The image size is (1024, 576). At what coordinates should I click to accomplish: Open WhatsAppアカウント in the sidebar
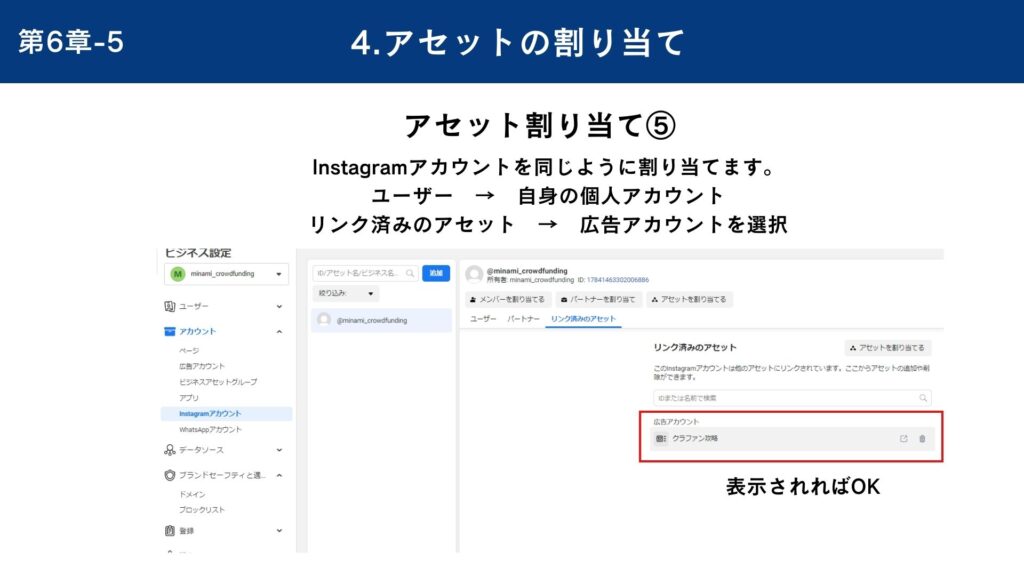click(x=210, y=430)
